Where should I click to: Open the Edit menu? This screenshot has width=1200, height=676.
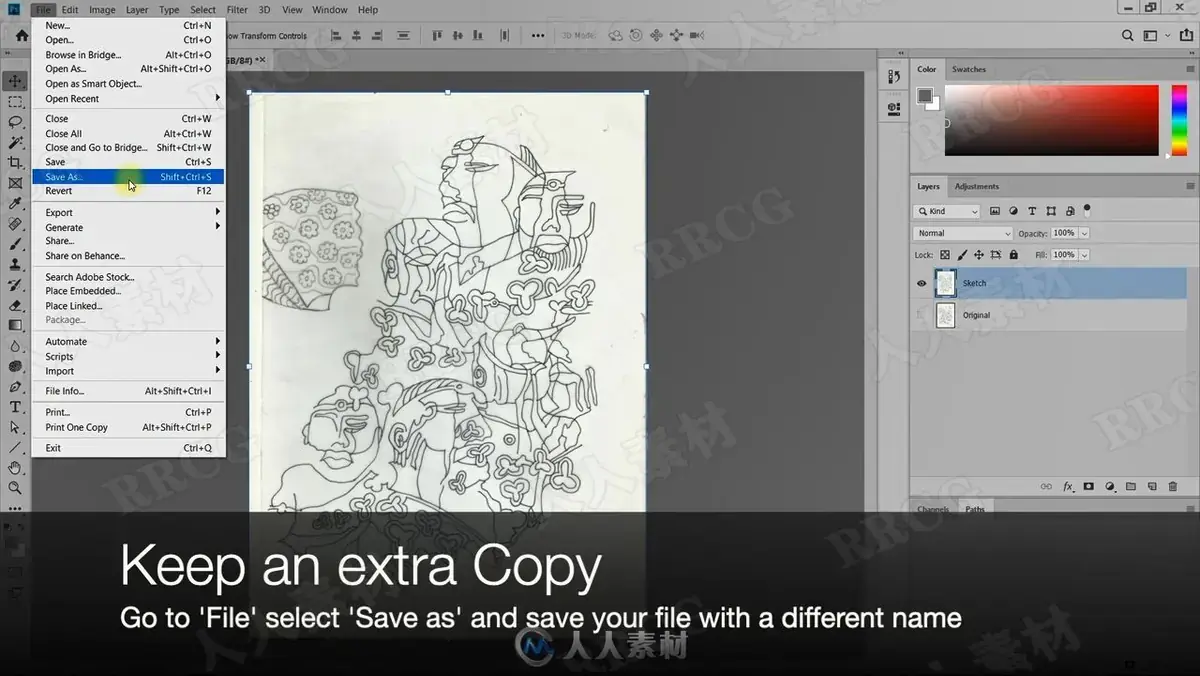[x=70, y=9]
